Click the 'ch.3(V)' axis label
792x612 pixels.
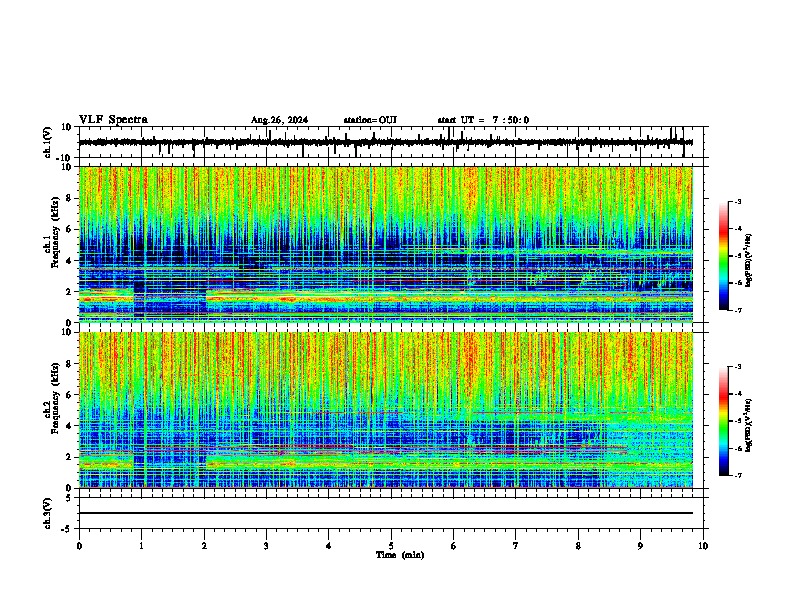[48, 513]
